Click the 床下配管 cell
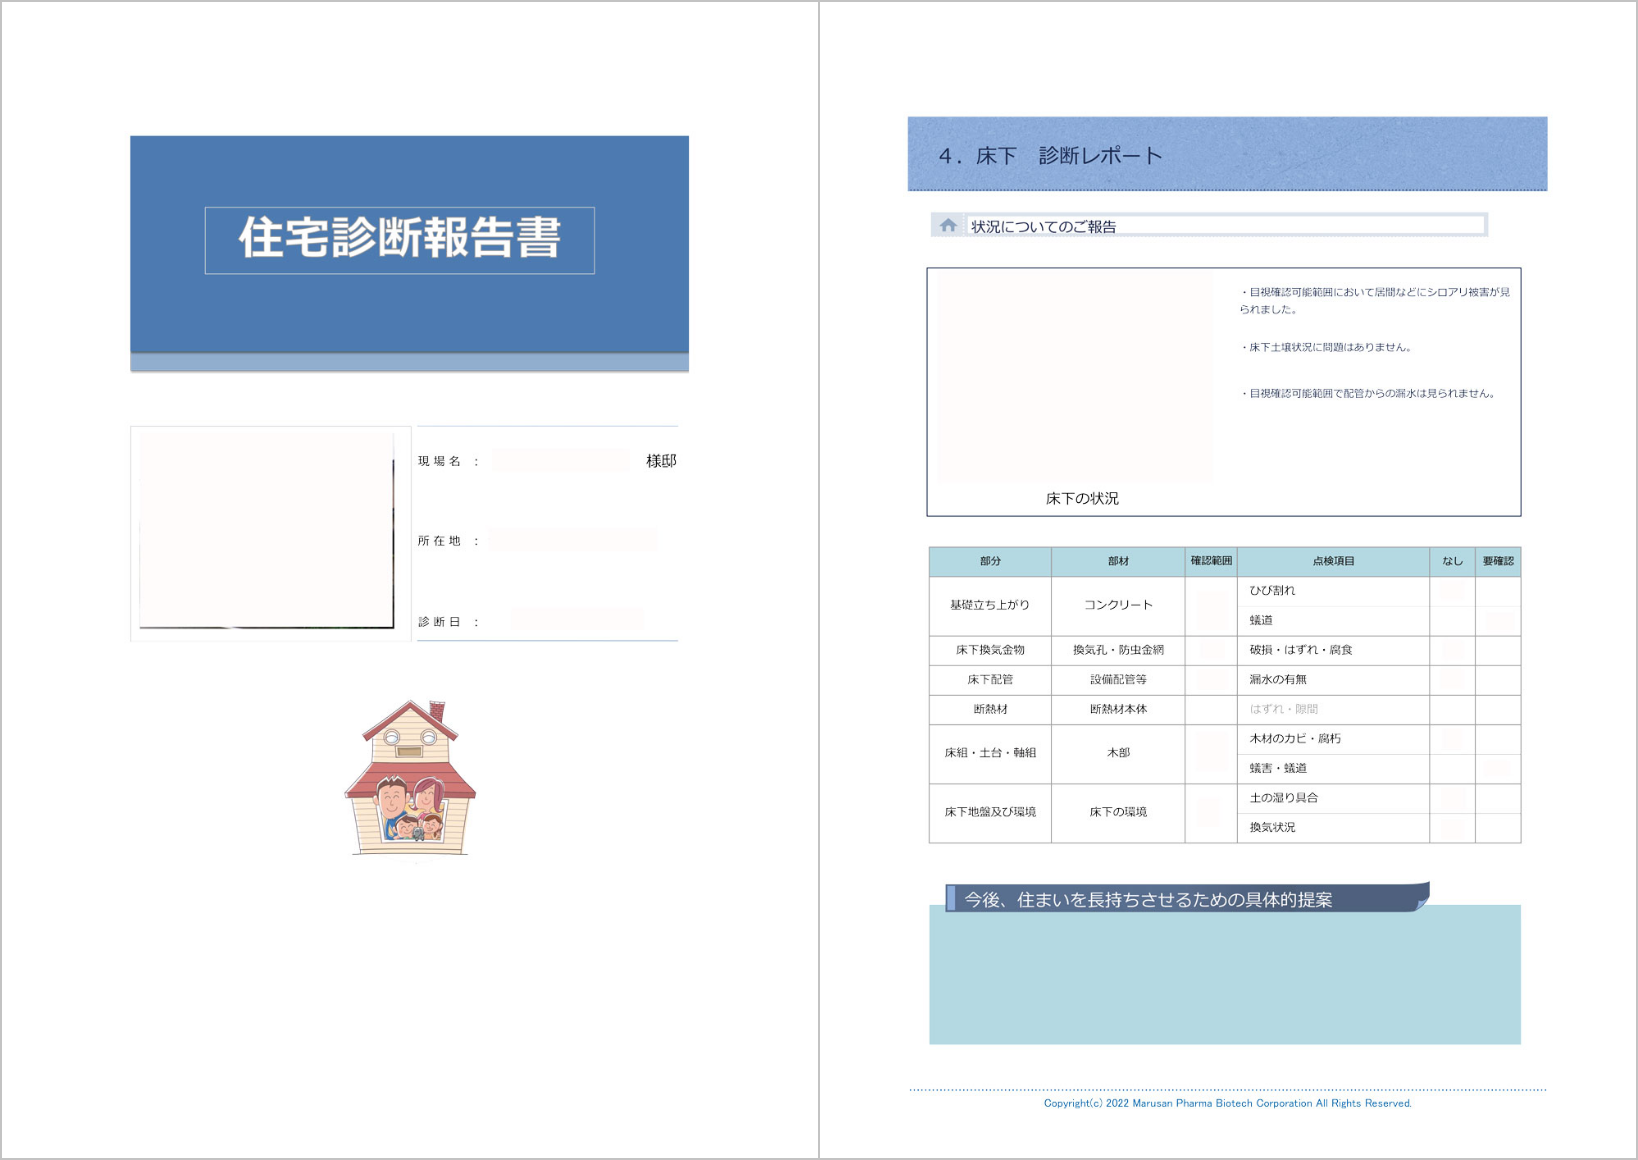Screen dimensions: 1638x1160 coord(990,679)
